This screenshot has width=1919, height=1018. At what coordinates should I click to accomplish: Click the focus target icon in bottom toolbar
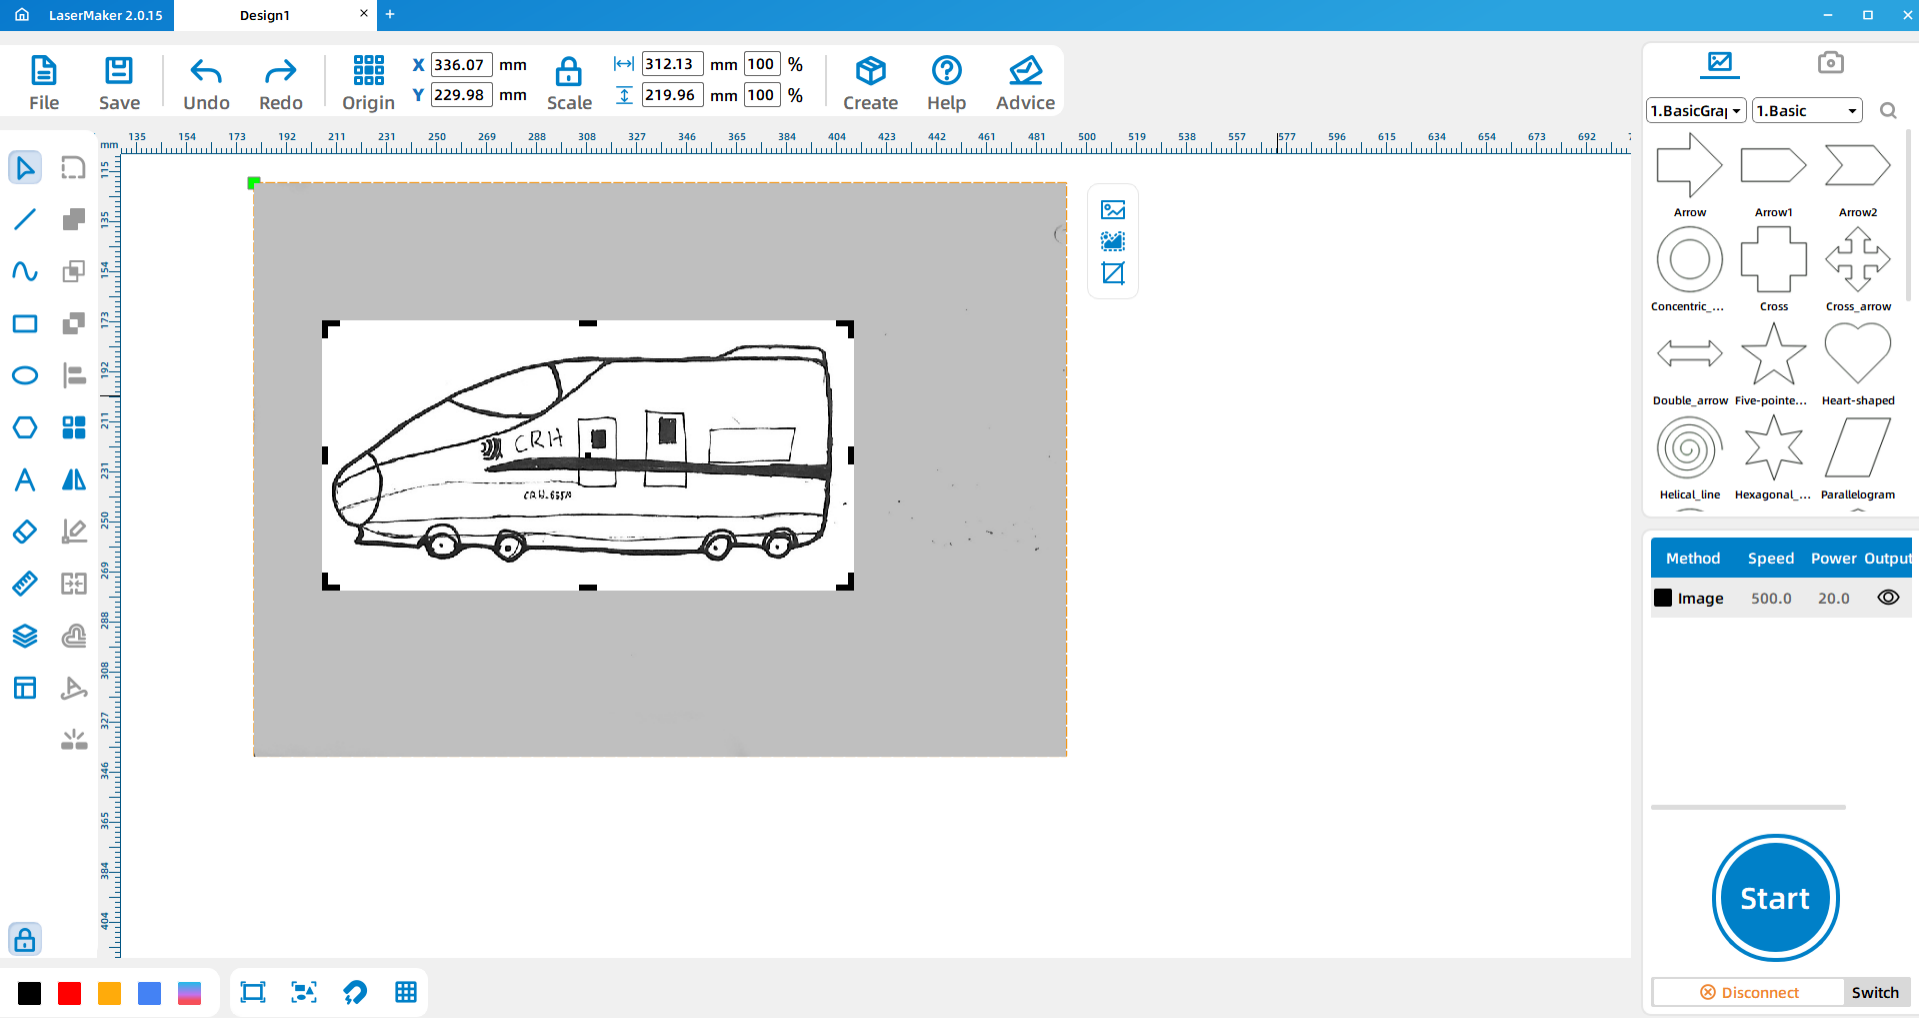pos(304,992)
